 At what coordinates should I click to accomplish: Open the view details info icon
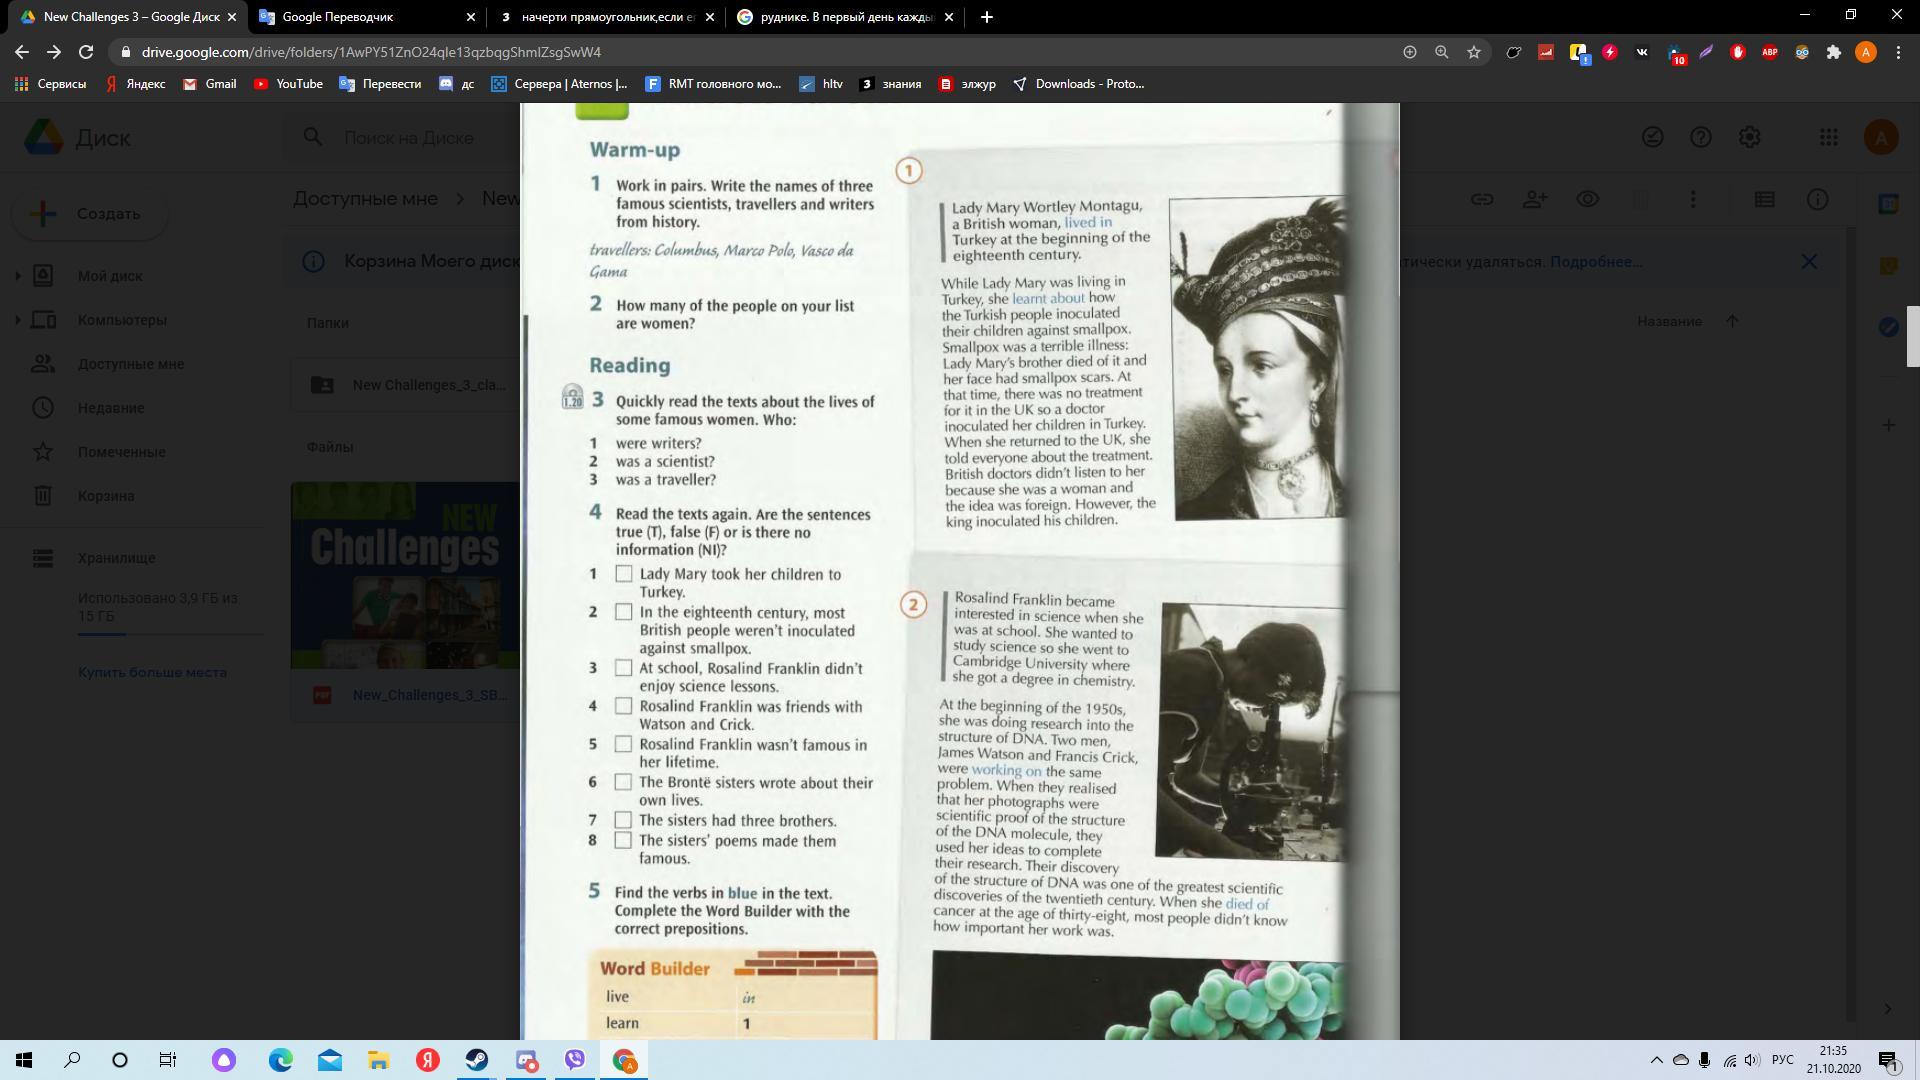pos(1817,200)
